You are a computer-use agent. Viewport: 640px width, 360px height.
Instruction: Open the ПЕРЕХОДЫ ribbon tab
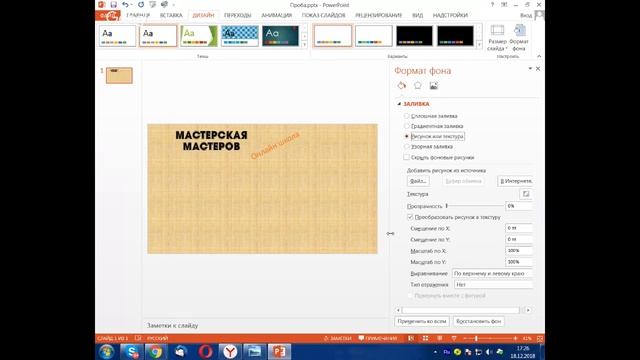pyautogui.click(x=238, y=15)
